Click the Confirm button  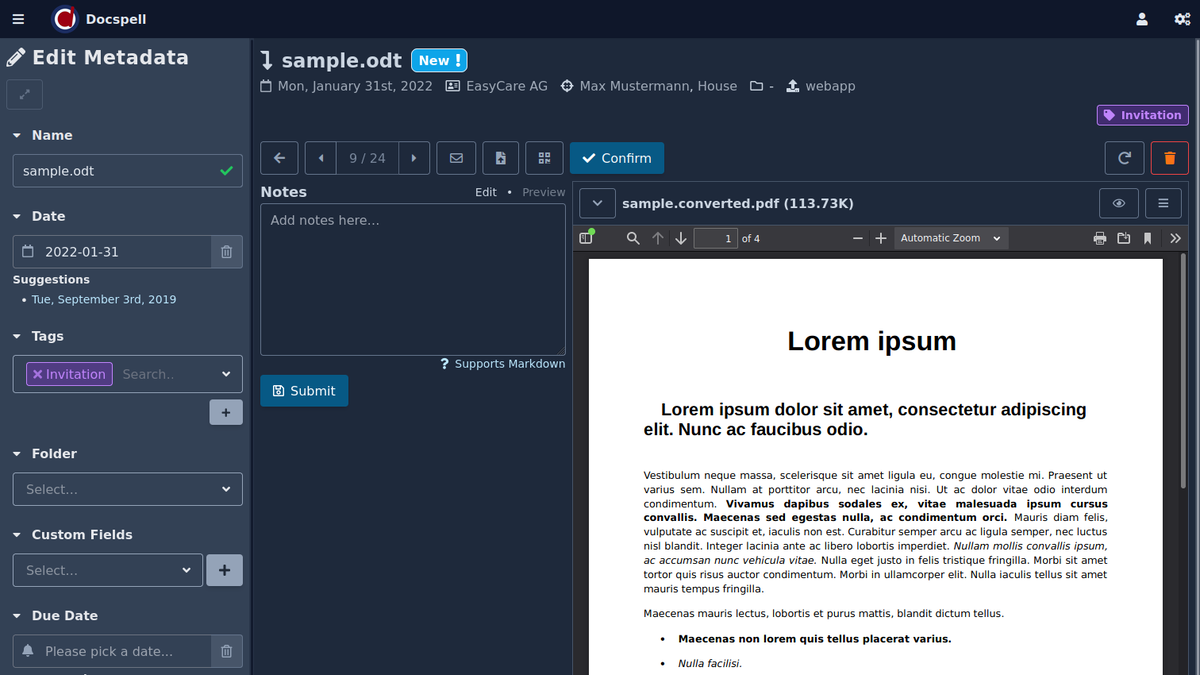[616, 158]
